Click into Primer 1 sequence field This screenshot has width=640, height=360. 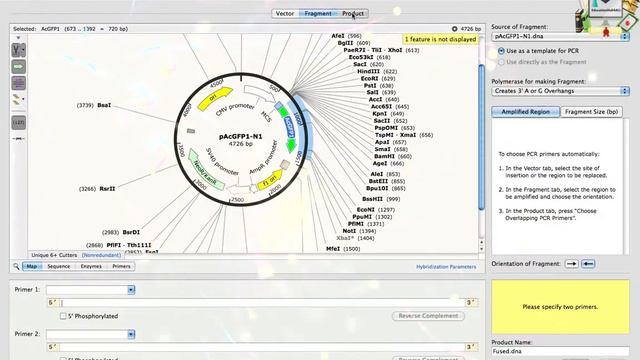click(261, 303)
